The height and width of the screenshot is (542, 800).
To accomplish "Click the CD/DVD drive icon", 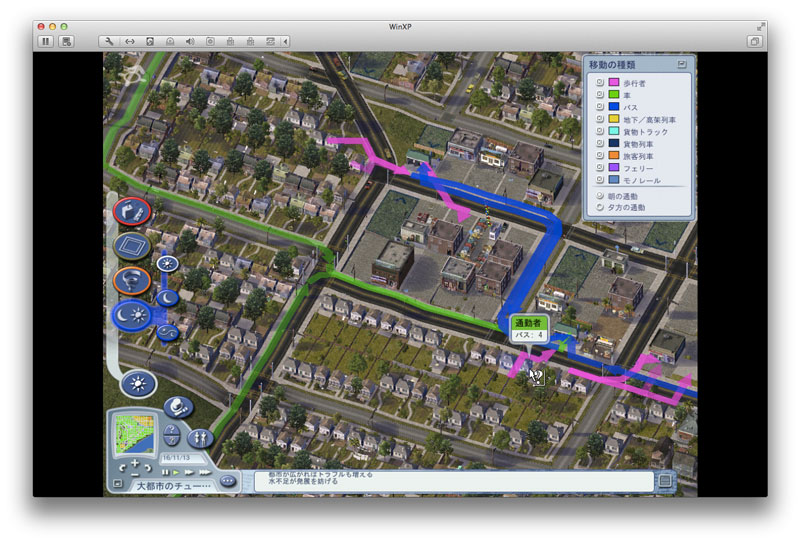I will click(170, 41).
